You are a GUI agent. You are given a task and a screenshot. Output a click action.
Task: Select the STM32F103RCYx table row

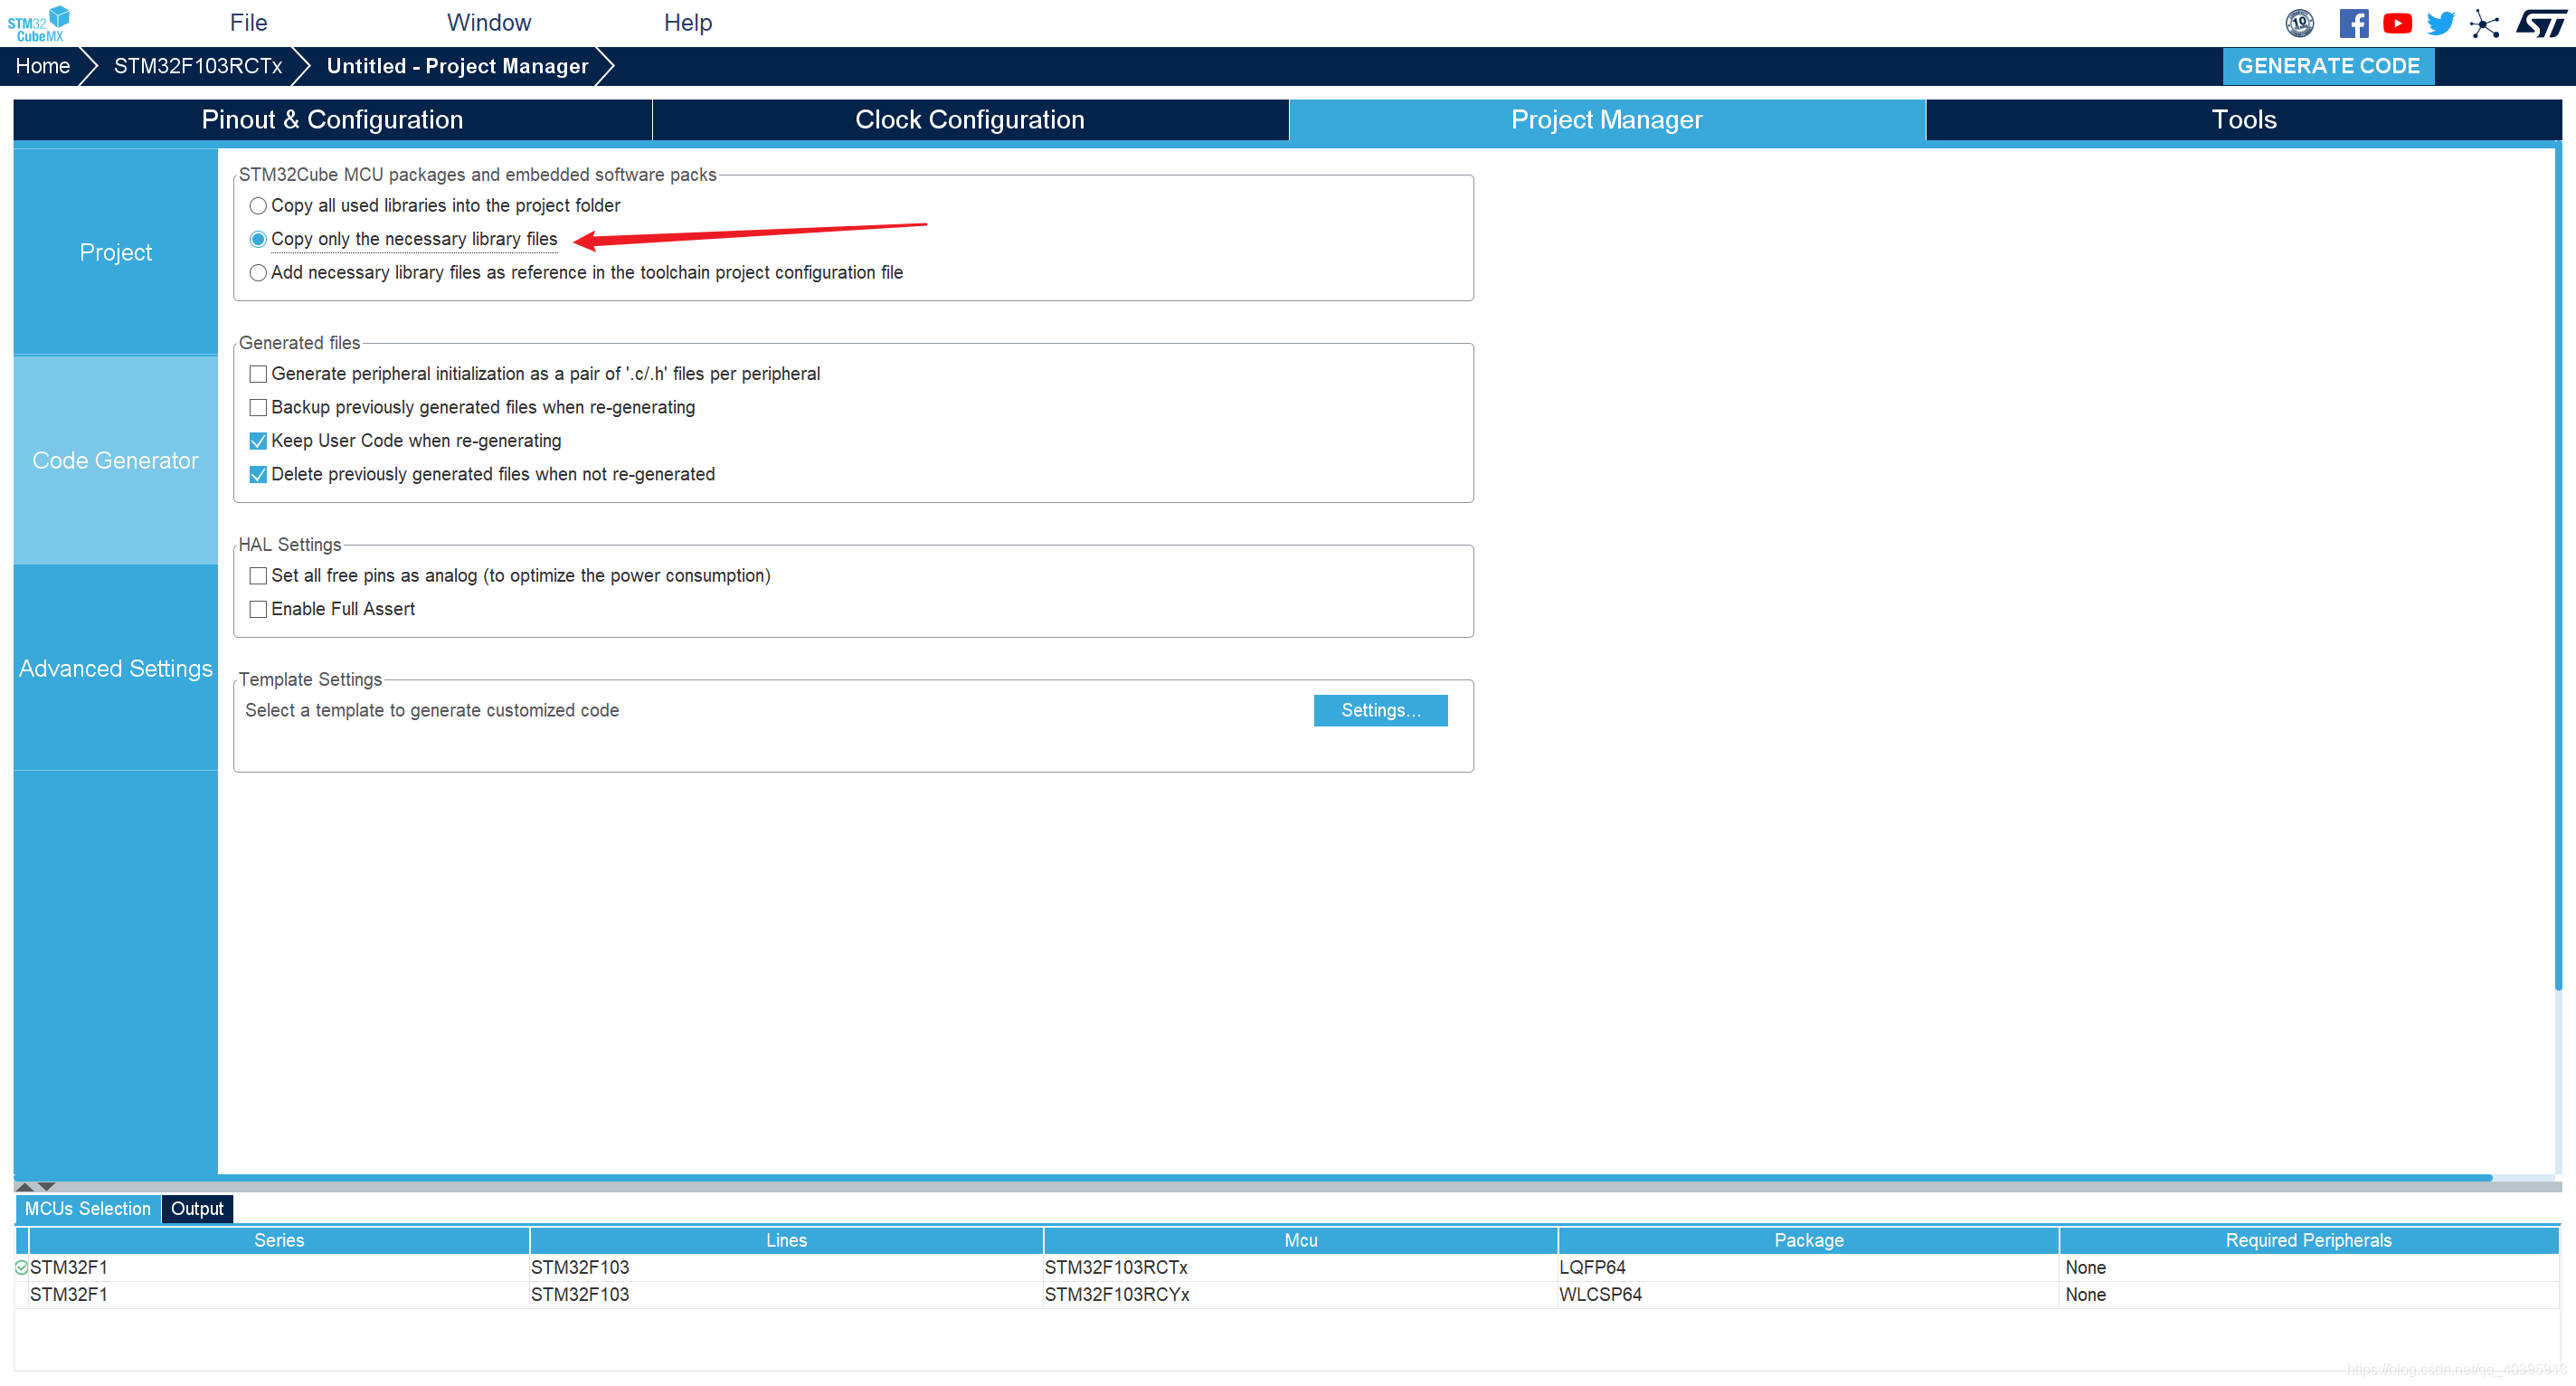point(1116,1294)
